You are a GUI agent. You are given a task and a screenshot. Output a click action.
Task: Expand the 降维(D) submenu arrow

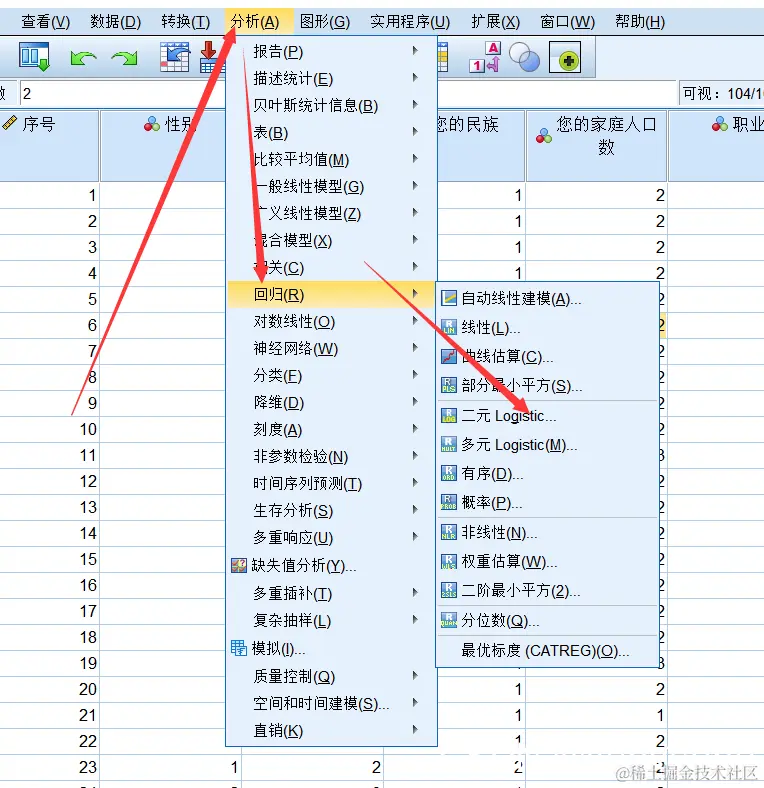pyautogui.click(x=415, y=402)
